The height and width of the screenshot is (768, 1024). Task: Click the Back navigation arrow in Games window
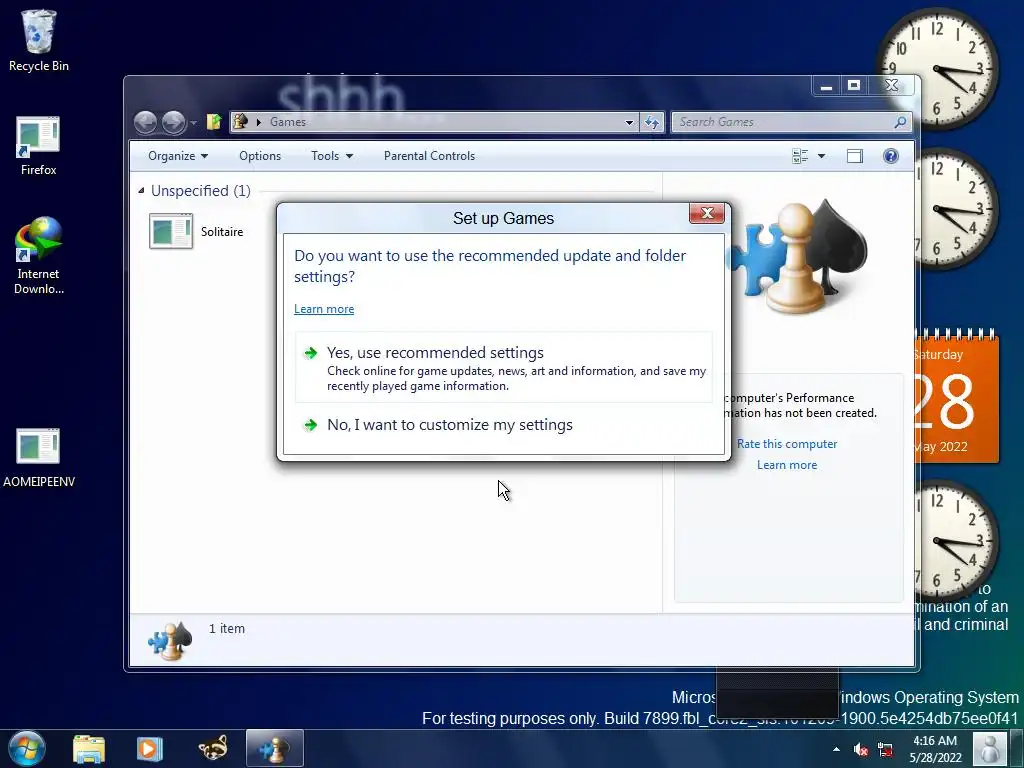(x=145, y=122)
